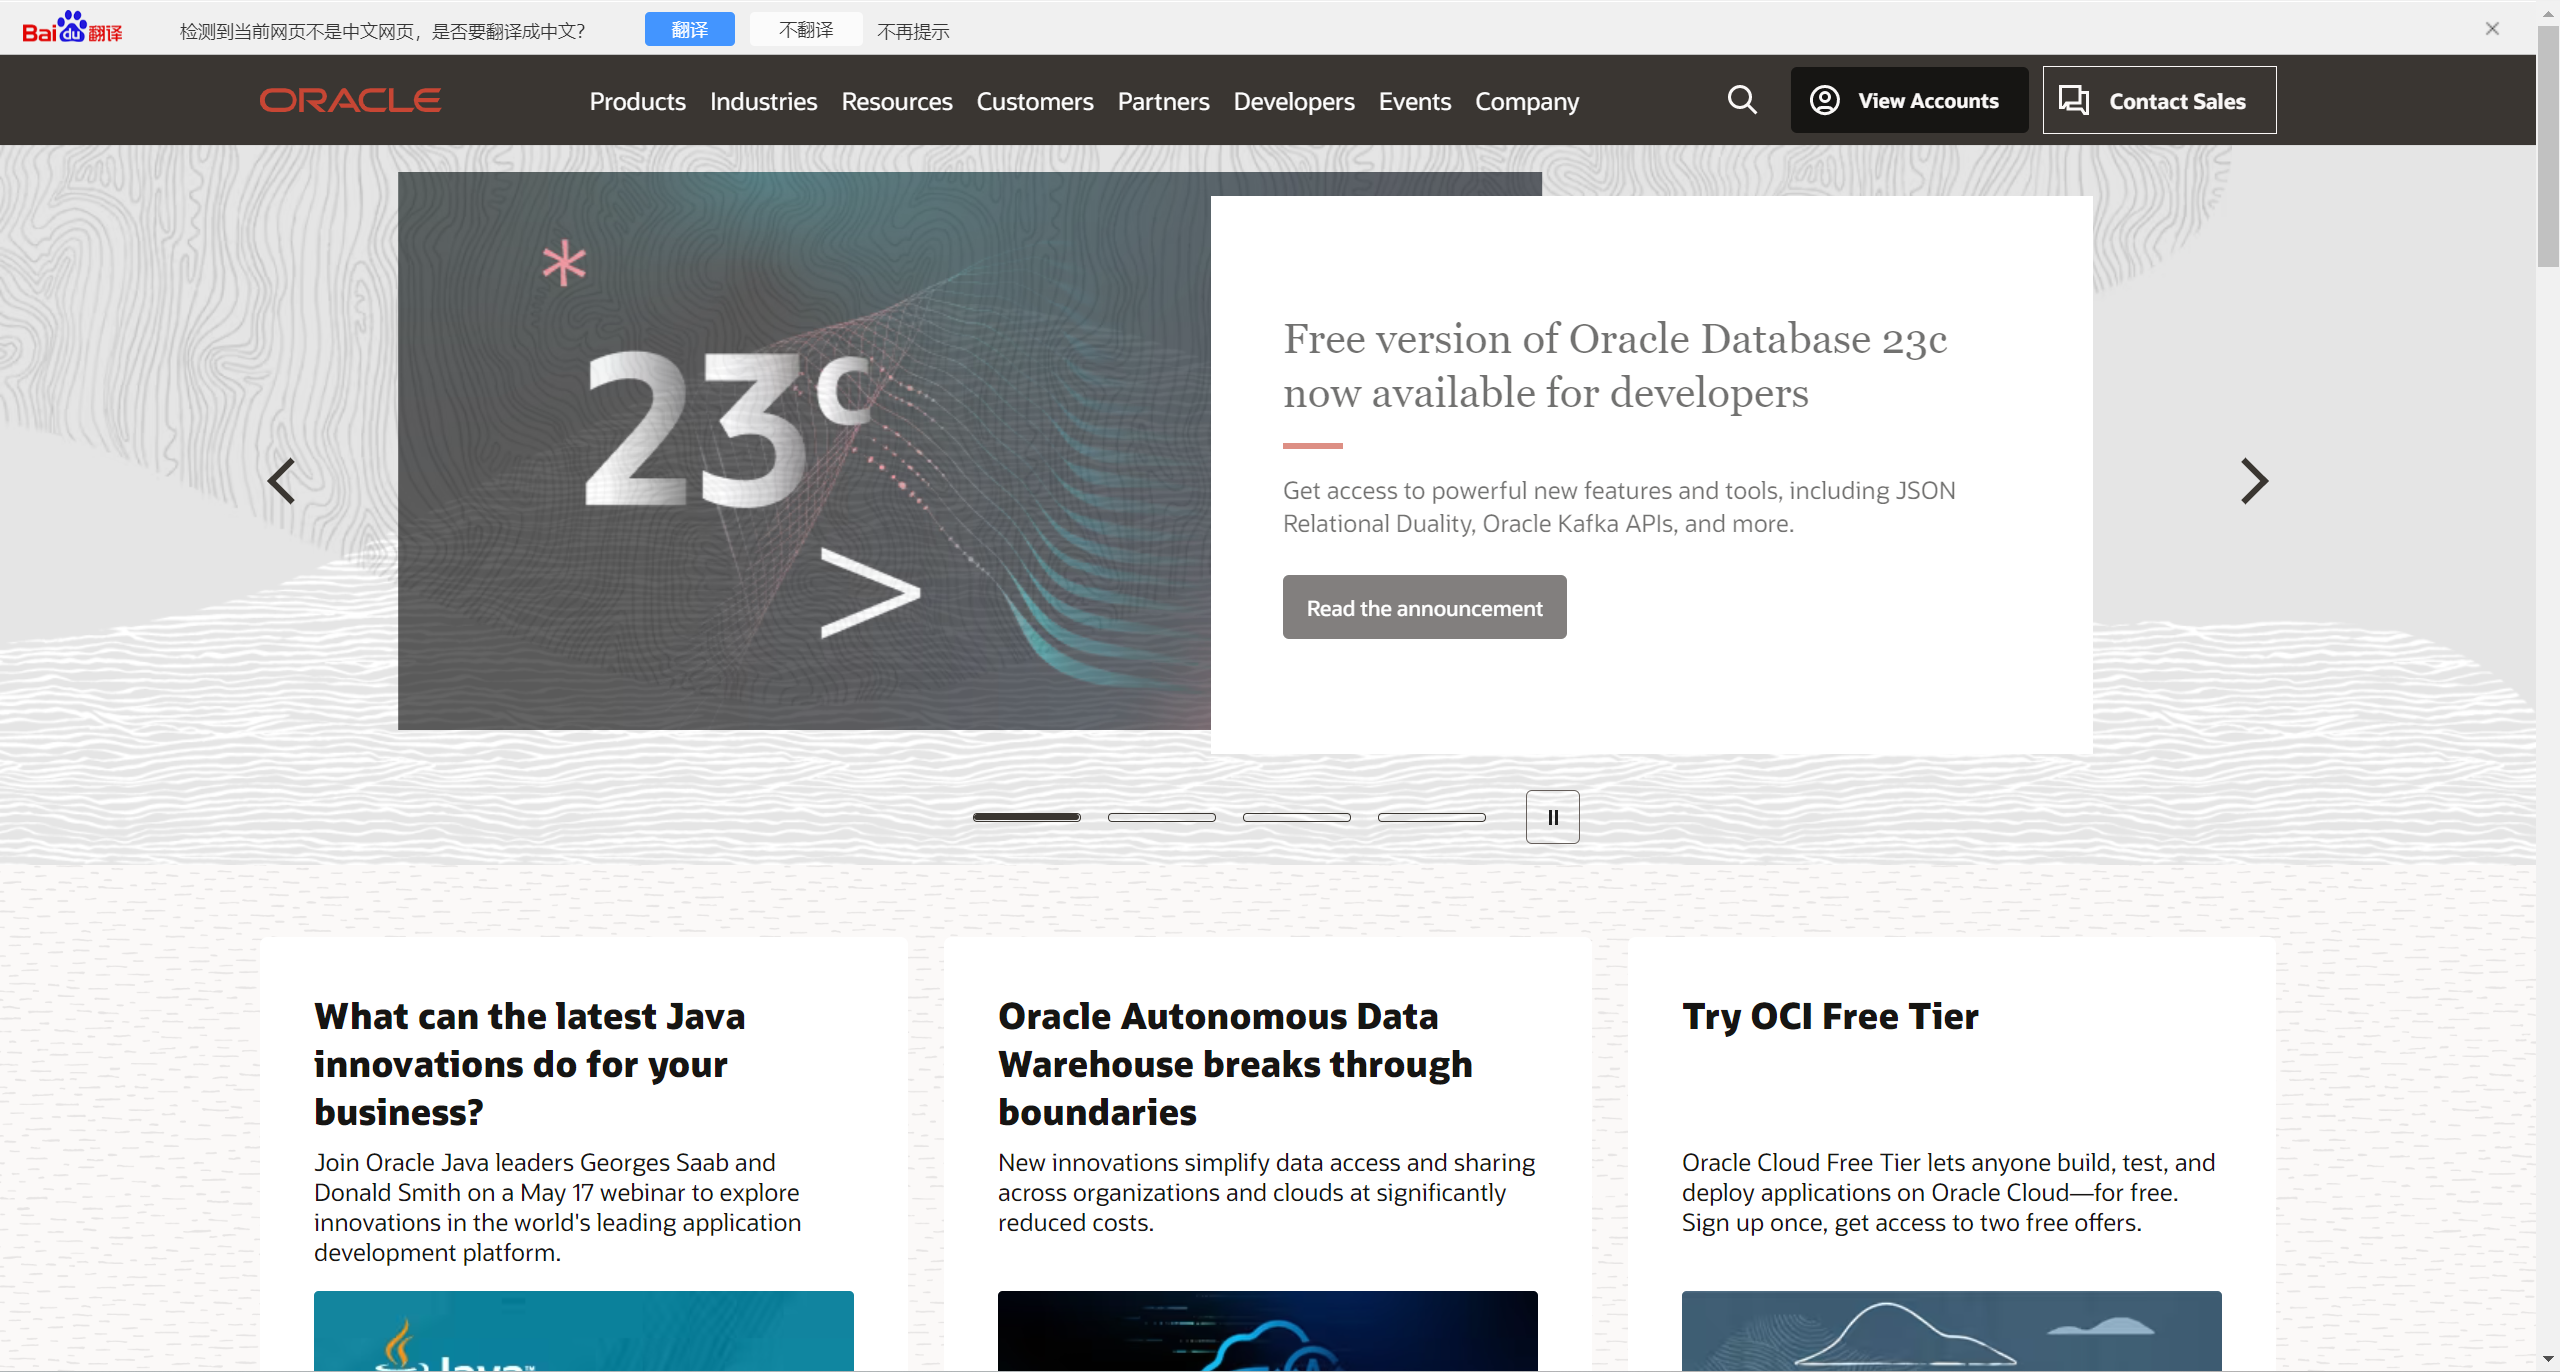Viewport: 2560px width, 1372px height.
Task: Click the Contact Sales button
Action: [2159, 100]
